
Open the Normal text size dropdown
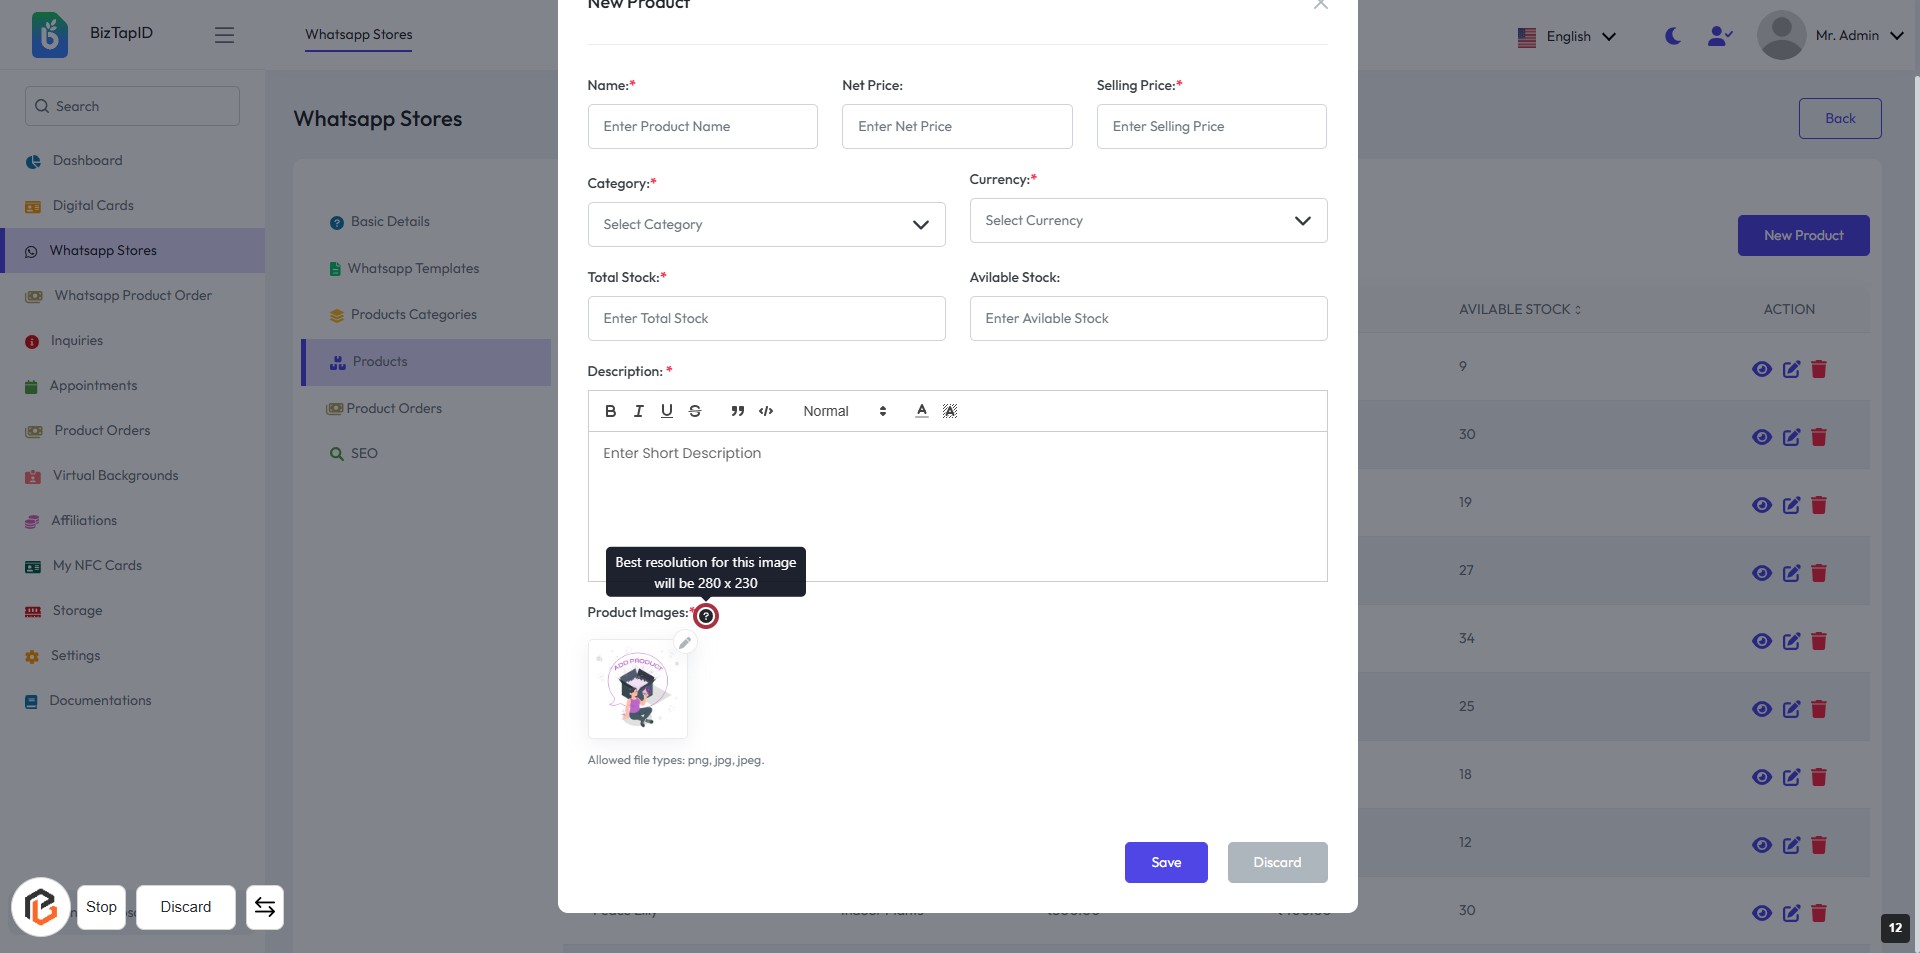[x=844, y=411]
